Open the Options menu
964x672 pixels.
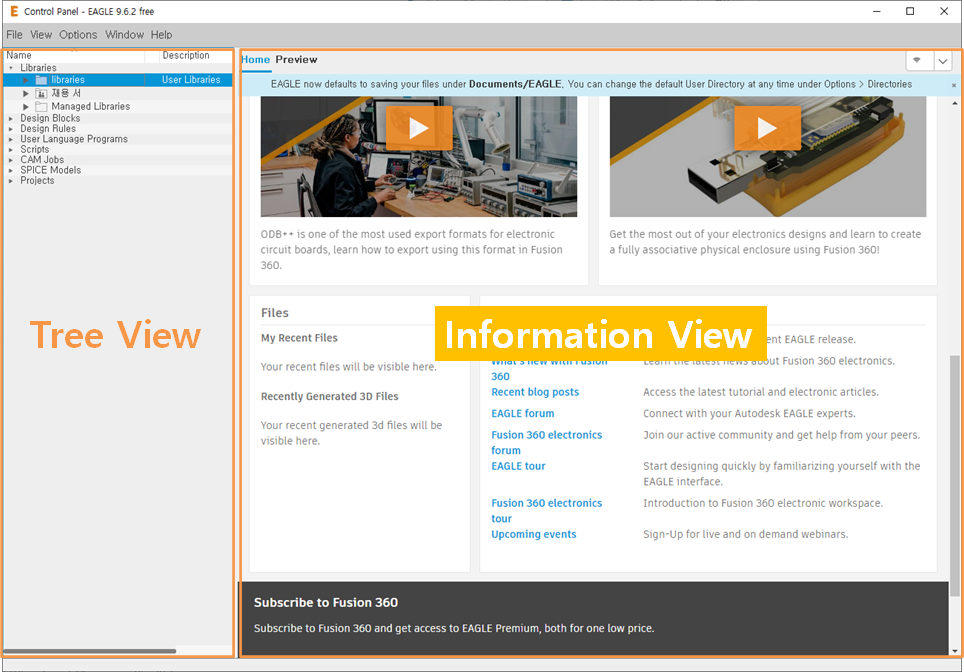78,34
